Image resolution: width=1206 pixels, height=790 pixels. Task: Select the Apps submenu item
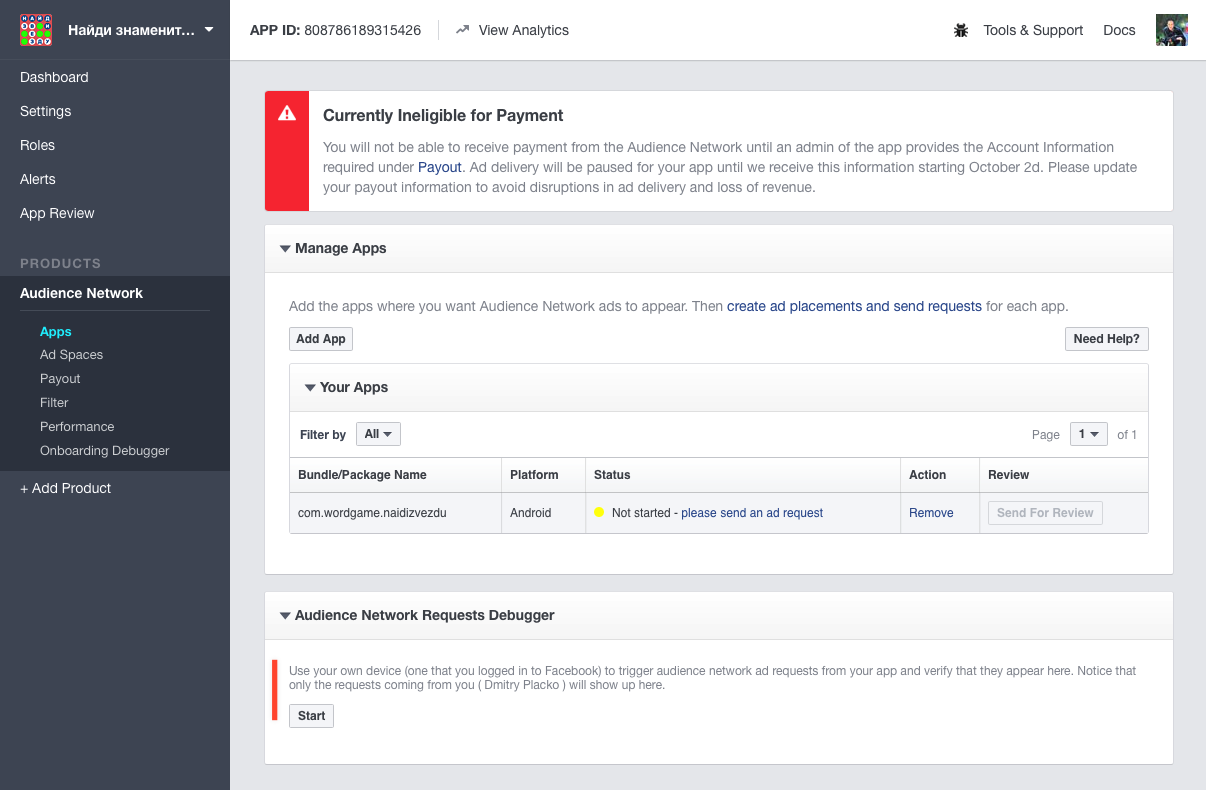point(56,331)
